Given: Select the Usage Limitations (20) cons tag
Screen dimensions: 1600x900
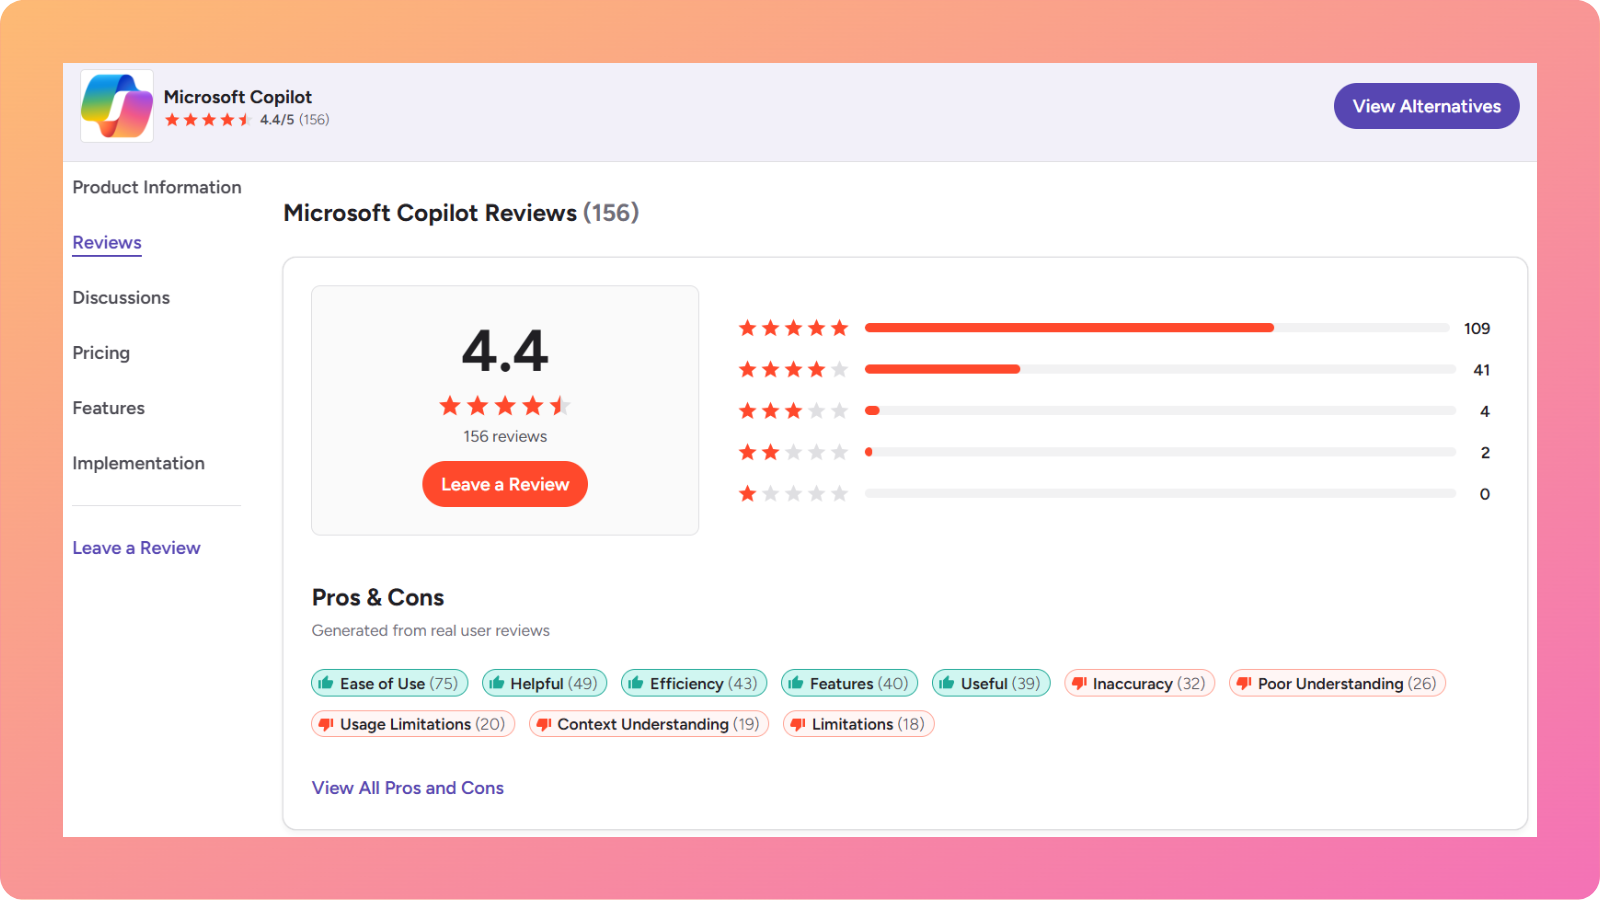Looking at the screenshot, I should pyautogui.click(x=412, y=723).
